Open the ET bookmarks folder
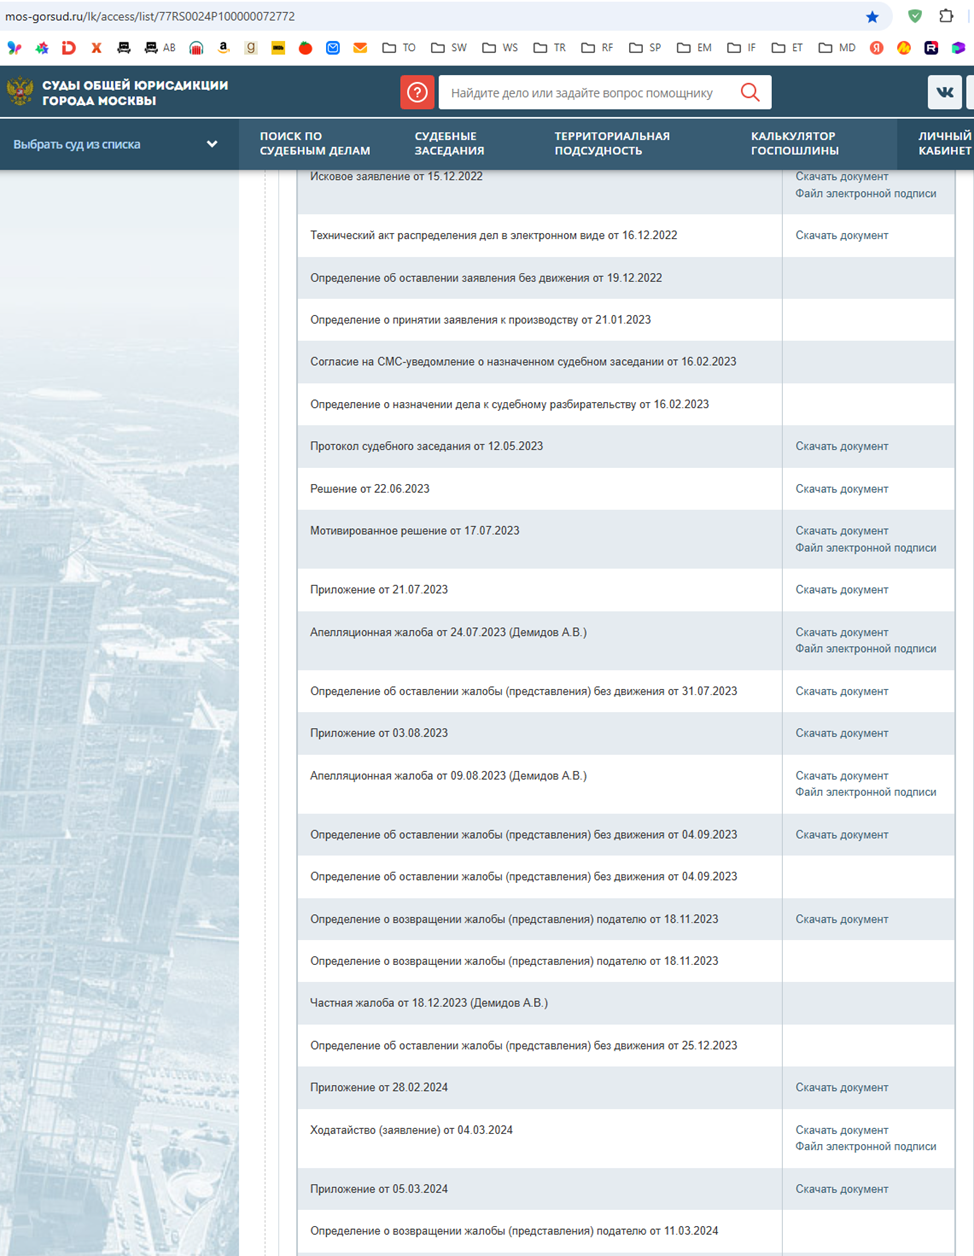 click(787, 47)
